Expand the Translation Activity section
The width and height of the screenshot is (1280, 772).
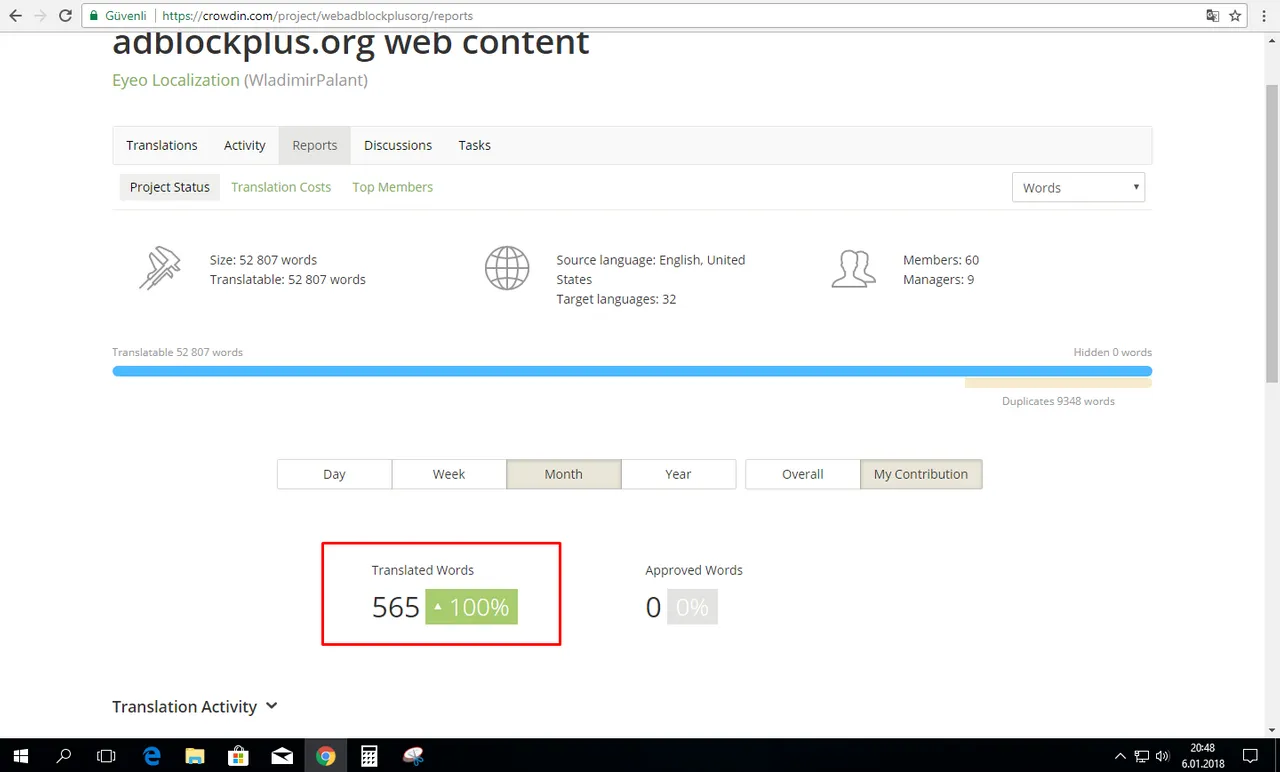pos(195,706)
